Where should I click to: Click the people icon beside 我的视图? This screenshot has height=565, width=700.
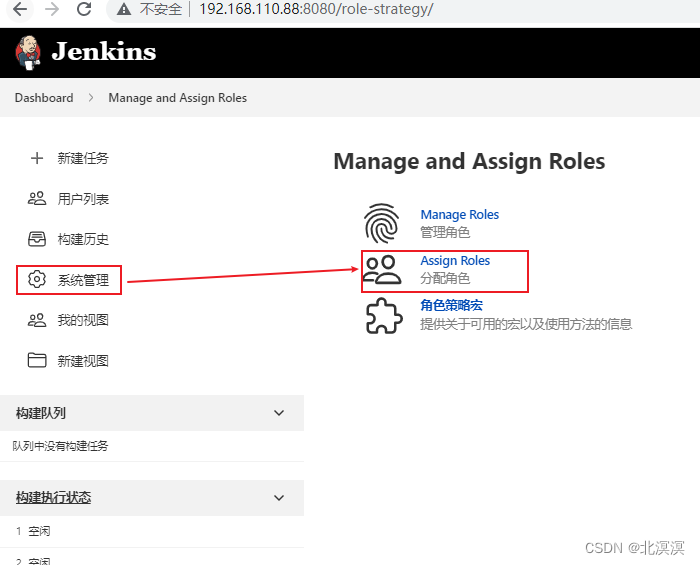(37, 320)
